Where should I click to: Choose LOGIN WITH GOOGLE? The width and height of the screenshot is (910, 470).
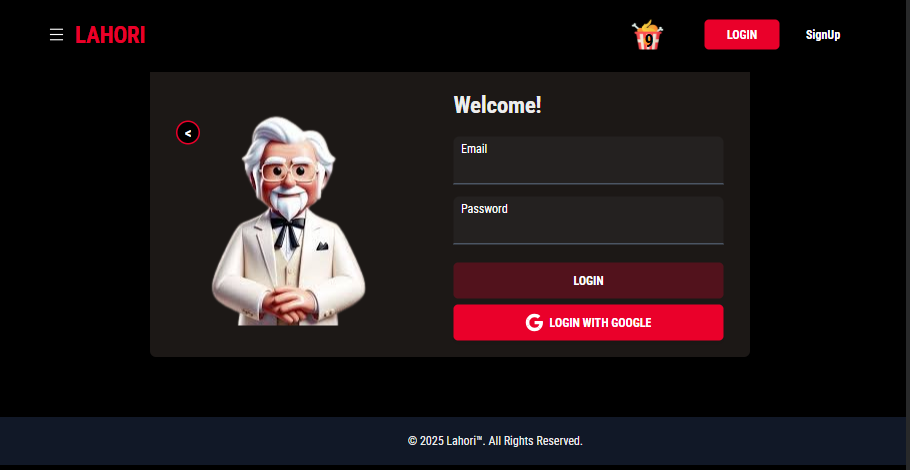pos(588,323)
